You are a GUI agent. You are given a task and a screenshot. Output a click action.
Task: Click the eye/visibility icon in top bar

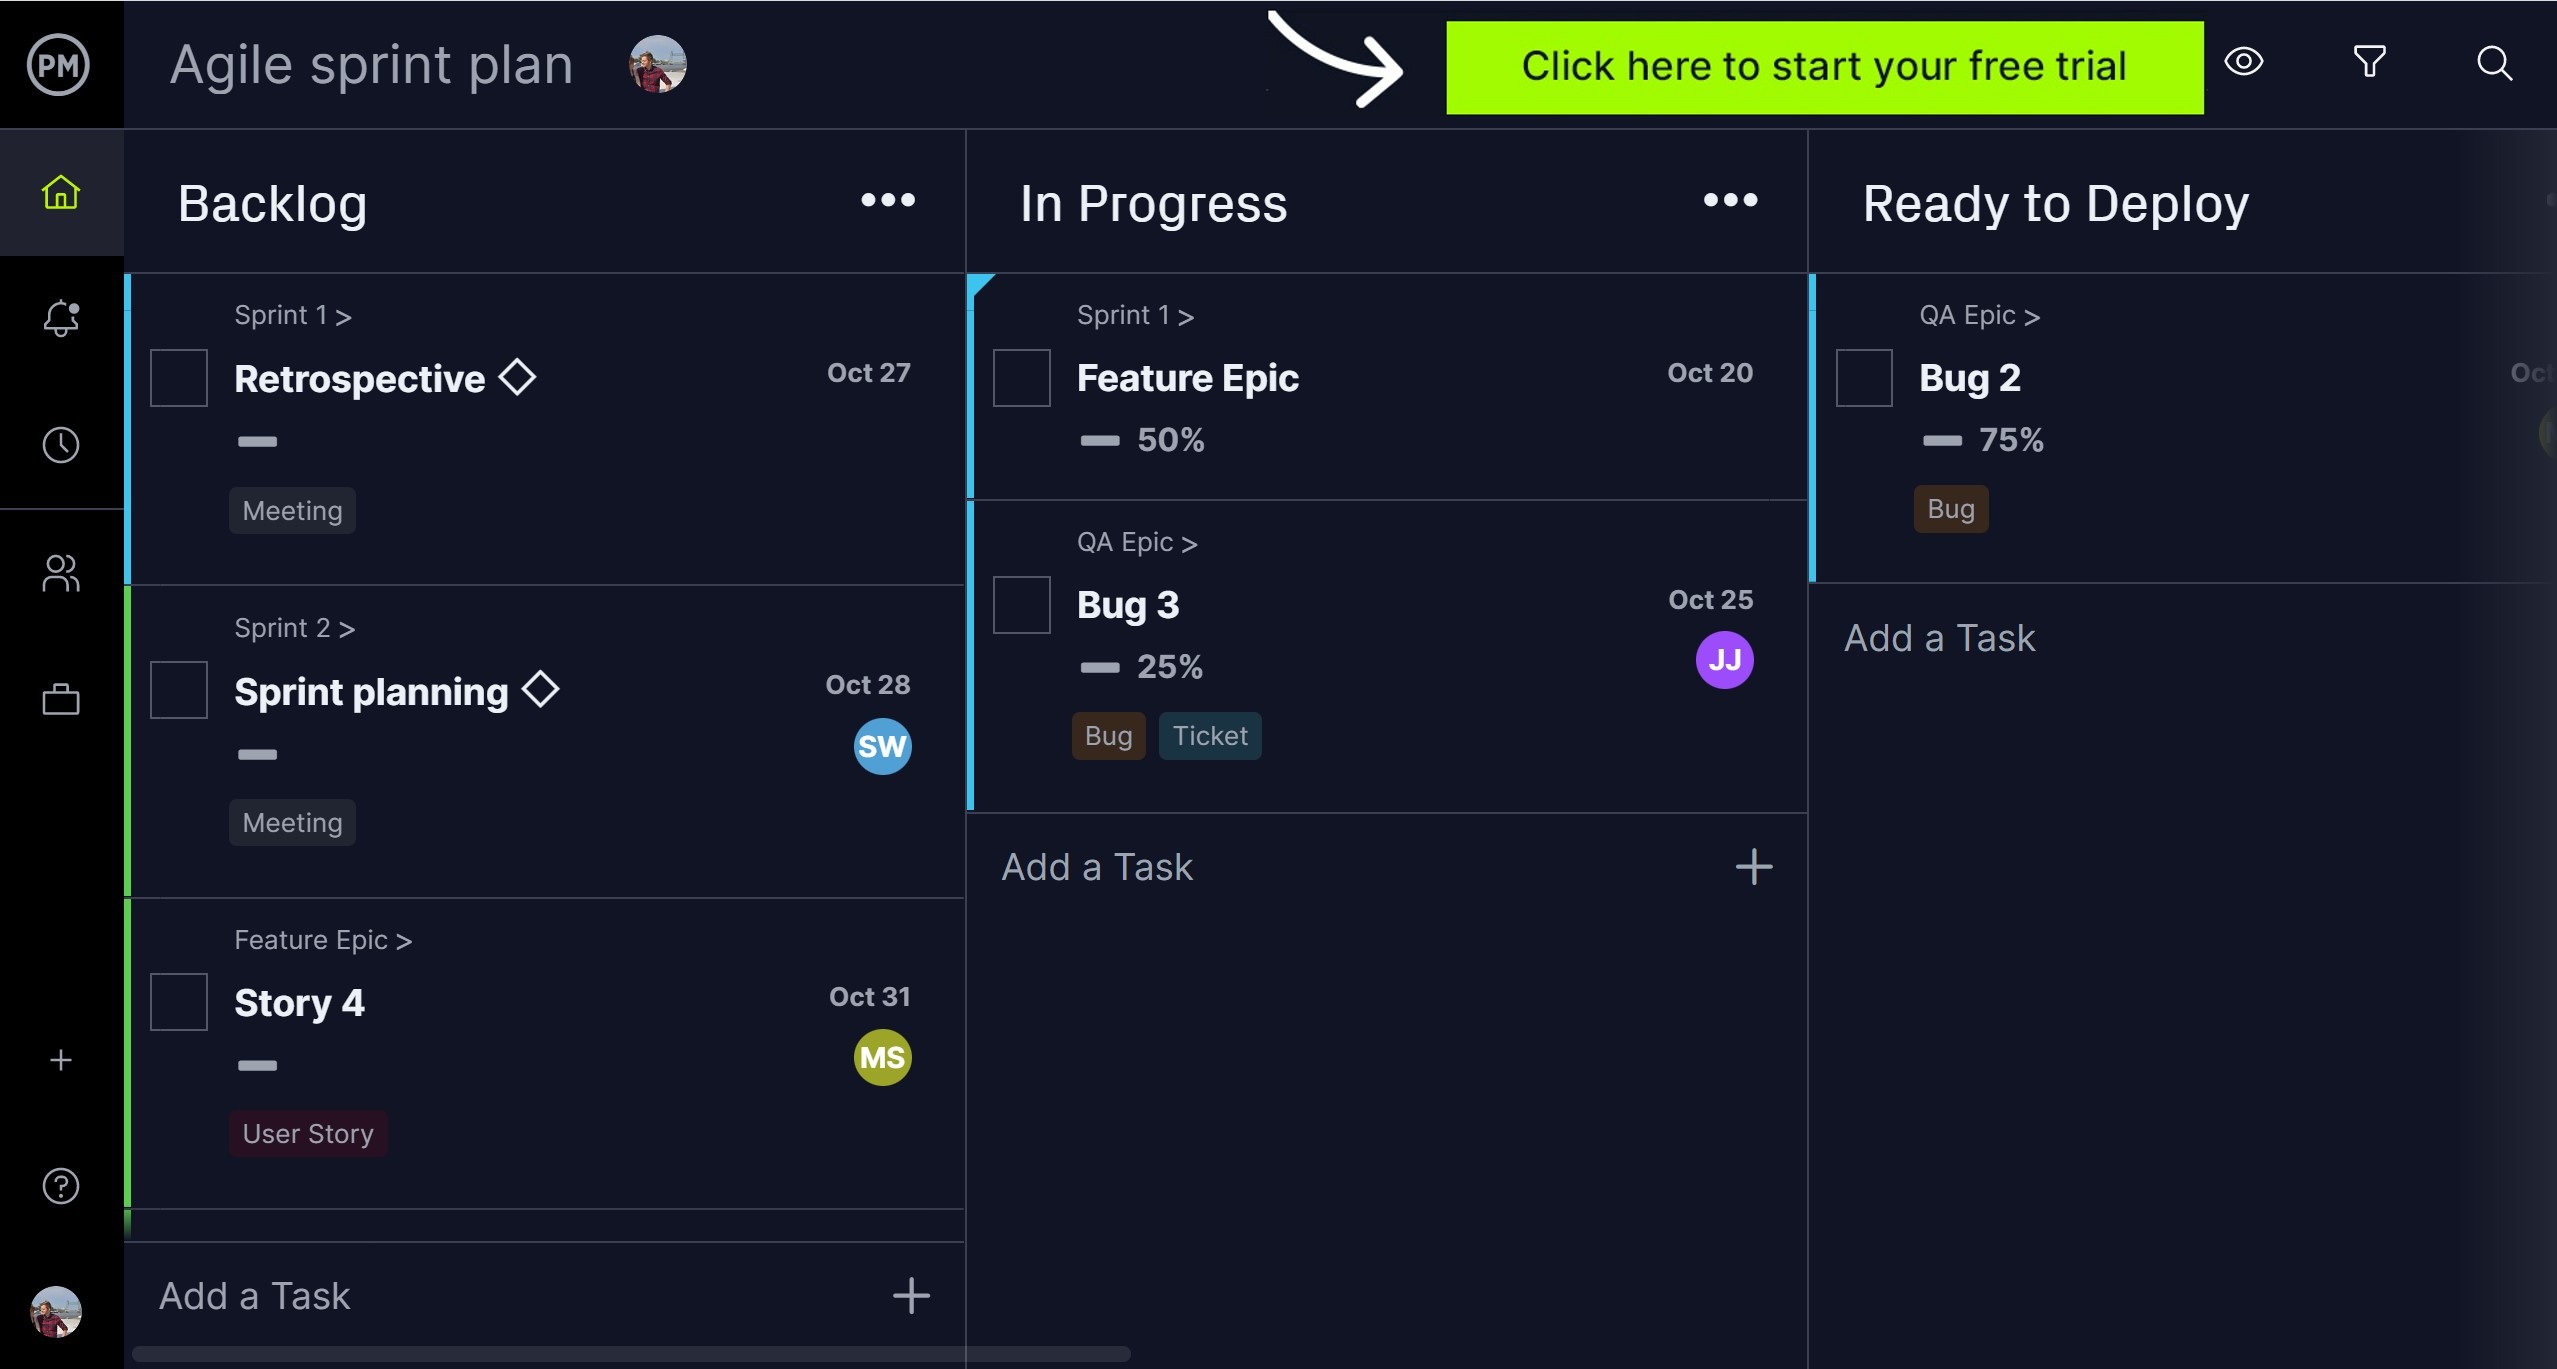point(2246,63)
